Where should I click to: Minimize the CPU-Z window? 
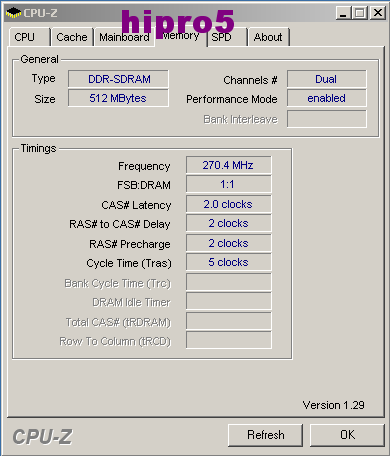343,13
